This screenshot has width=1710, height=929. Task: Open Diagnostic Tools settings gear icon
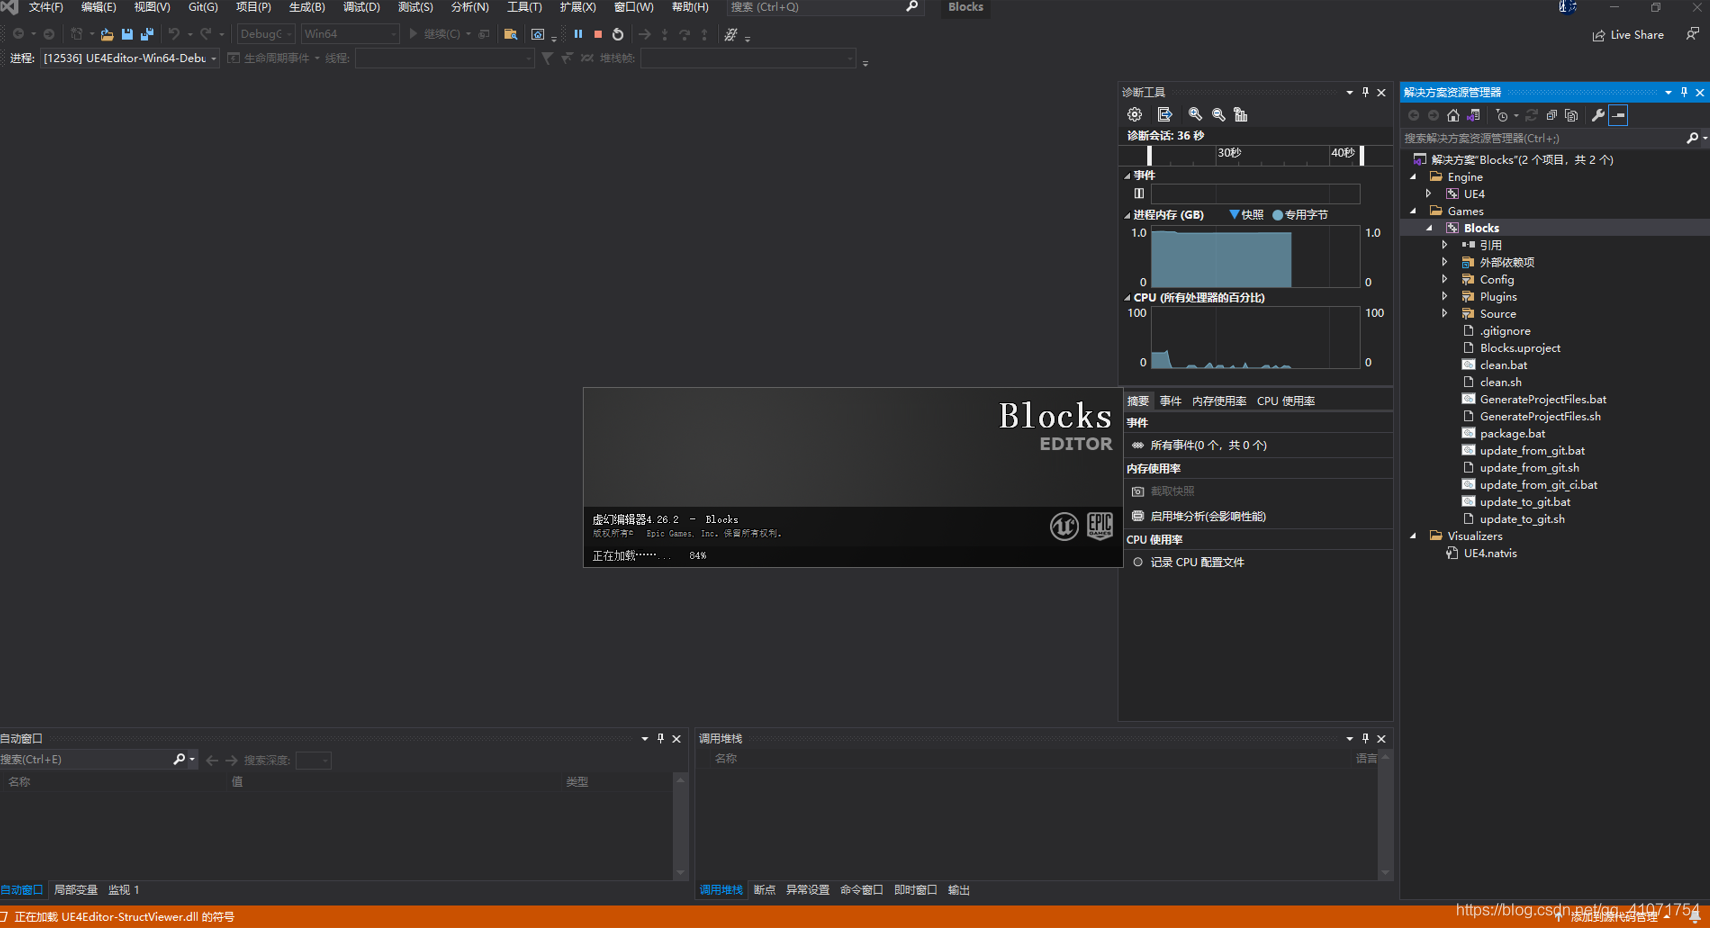[1135, 114]
